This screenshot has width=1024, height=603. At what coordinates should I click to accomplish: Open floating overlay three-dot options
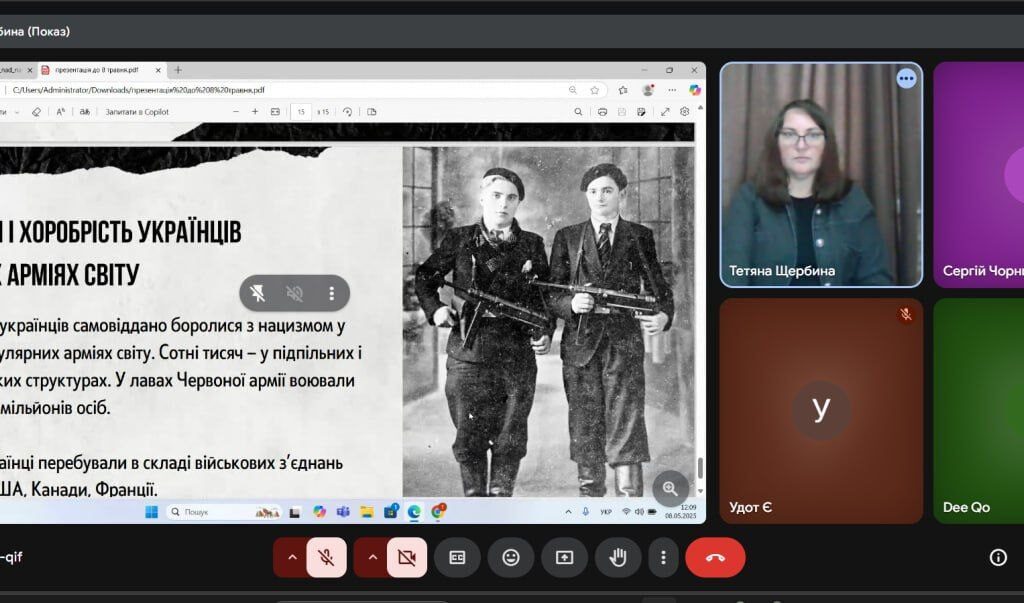click(x=332, y=293)
